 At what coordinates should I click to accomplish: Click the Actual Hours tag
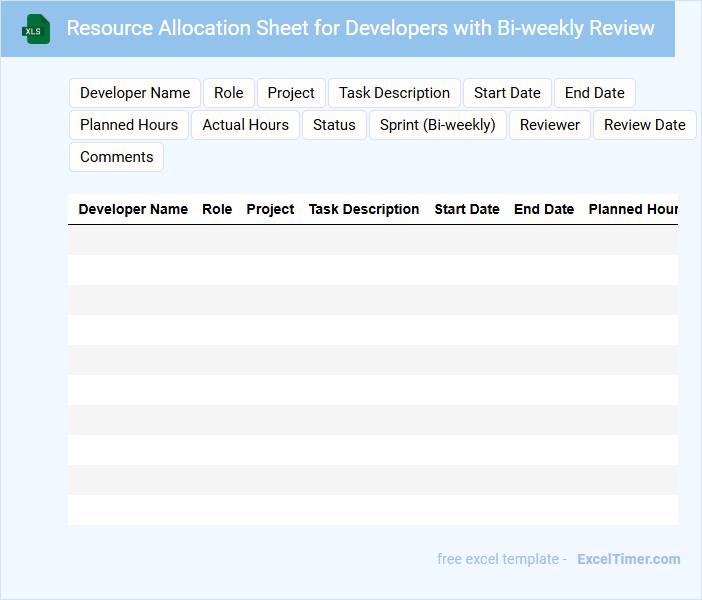pyautogui.click(x=245, y=125)
